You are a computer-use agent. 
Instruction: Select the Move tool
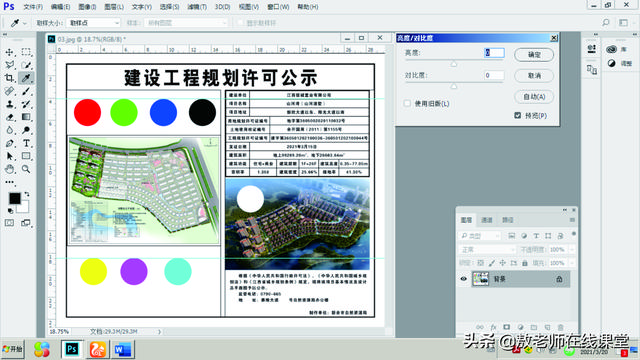(x=9, y=52)
